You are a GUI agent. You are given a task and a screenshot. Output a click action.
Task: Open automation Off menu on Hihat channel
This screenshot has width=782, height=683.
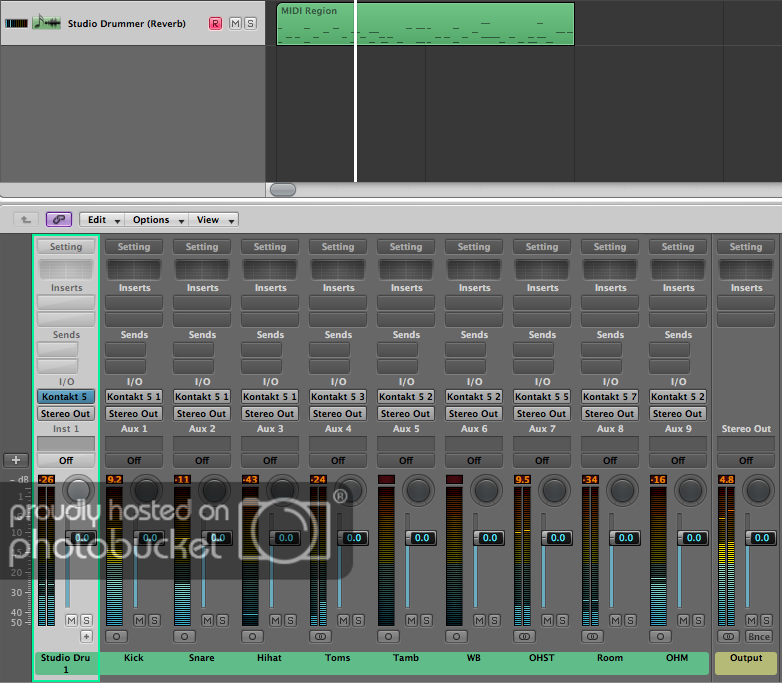[x=270, y=460]
